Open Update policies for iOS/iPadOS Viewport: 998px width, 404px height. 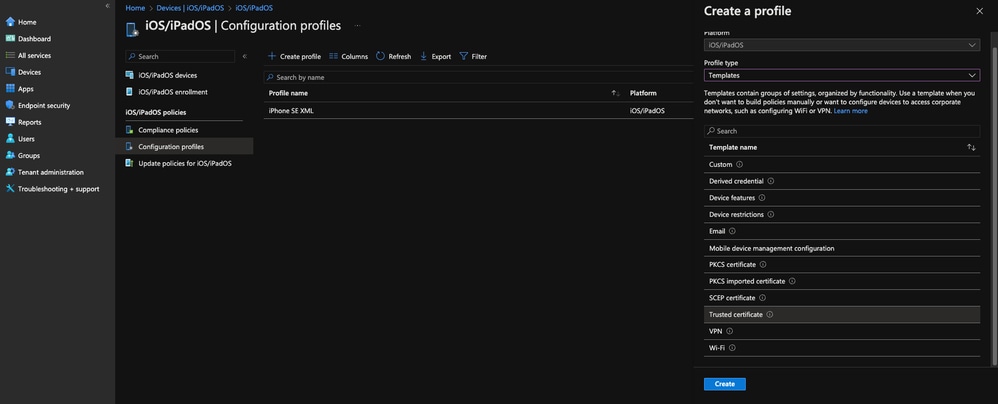184,163
